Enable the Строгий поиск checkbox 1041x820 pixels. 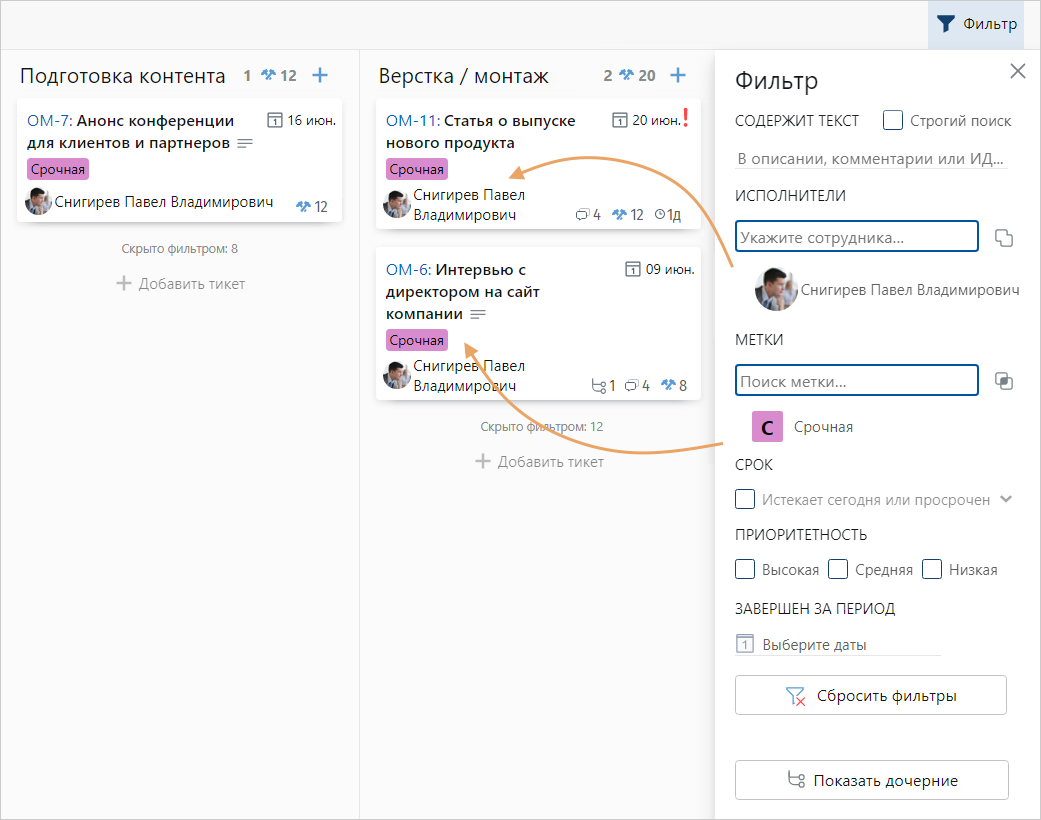click(x=894, y=121)
